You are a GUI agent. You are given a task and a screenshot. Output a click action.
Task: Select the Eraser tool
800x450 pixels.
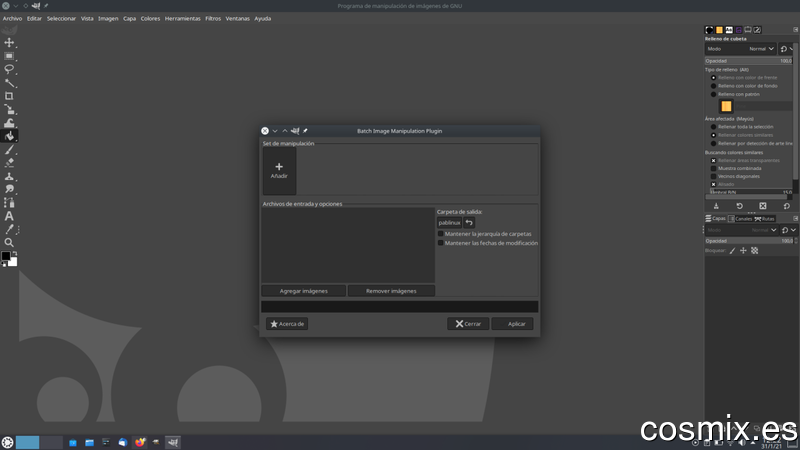click(9, 163)
